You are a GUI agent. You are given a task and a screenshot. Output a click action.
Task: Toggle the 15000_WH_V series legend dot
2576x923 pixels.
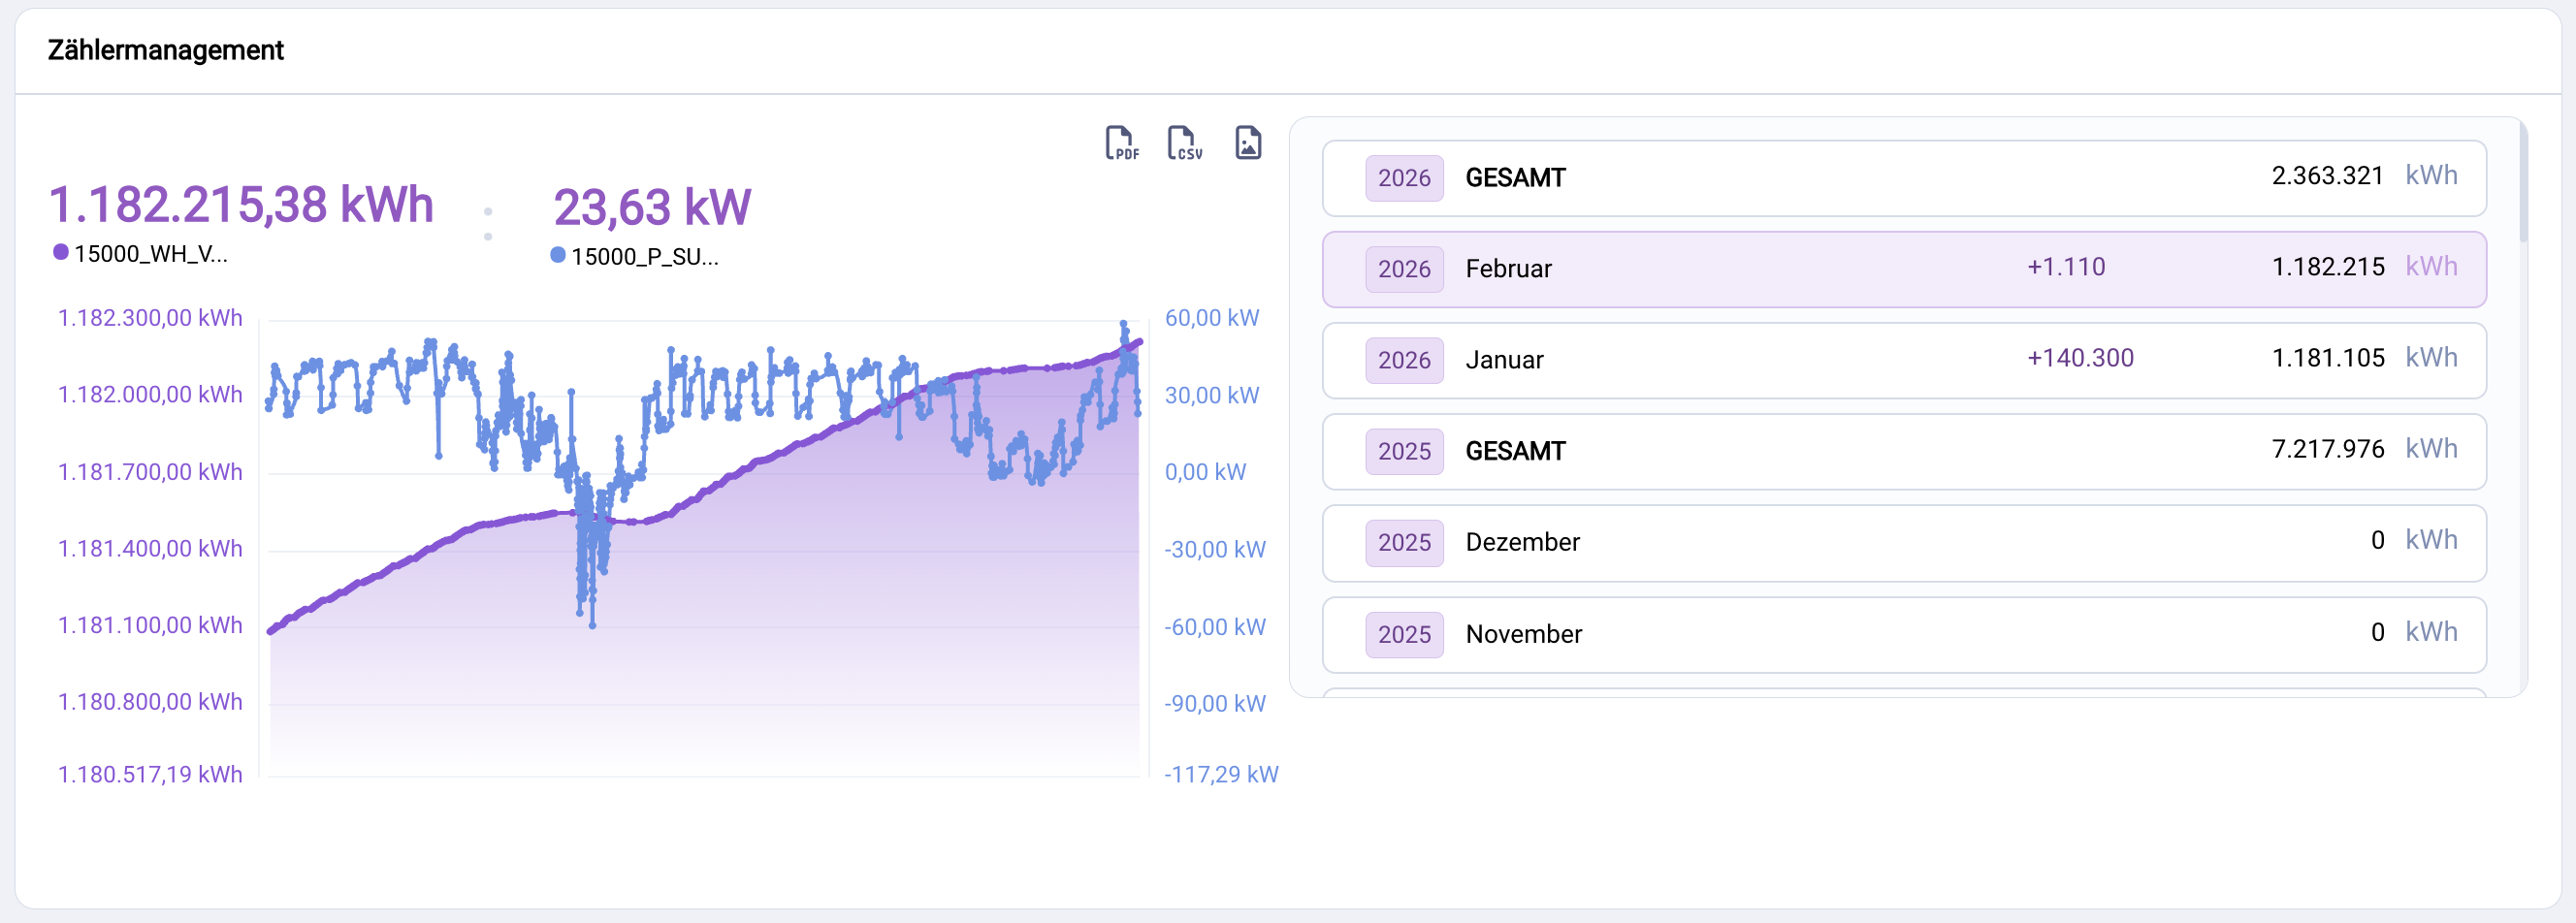tap(61, 253)
